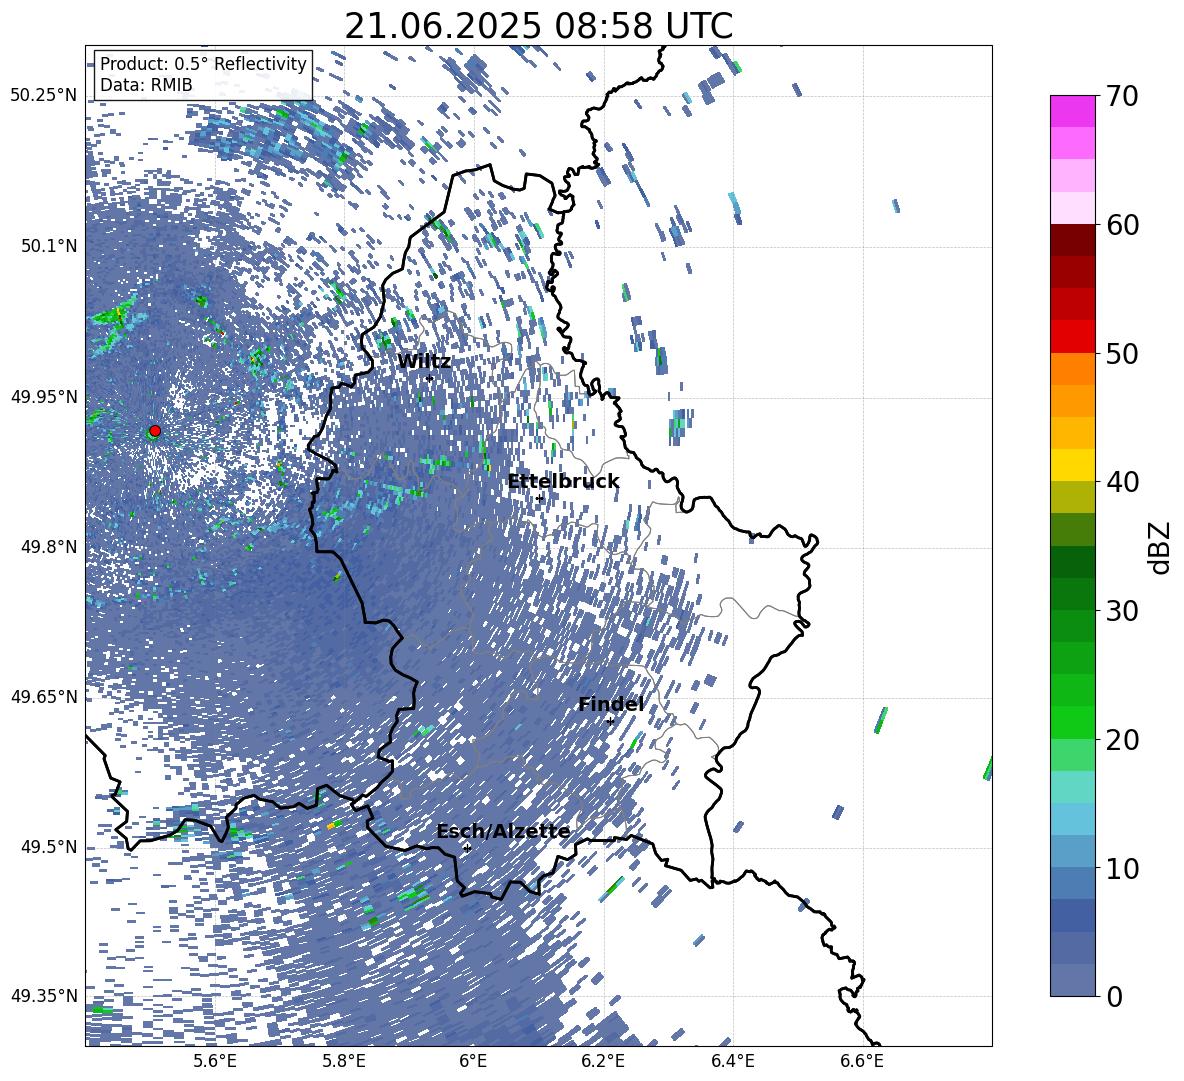Screen dimensions: 1184x1081
Task: Click the red radar site marker dot
Action: 155,431
